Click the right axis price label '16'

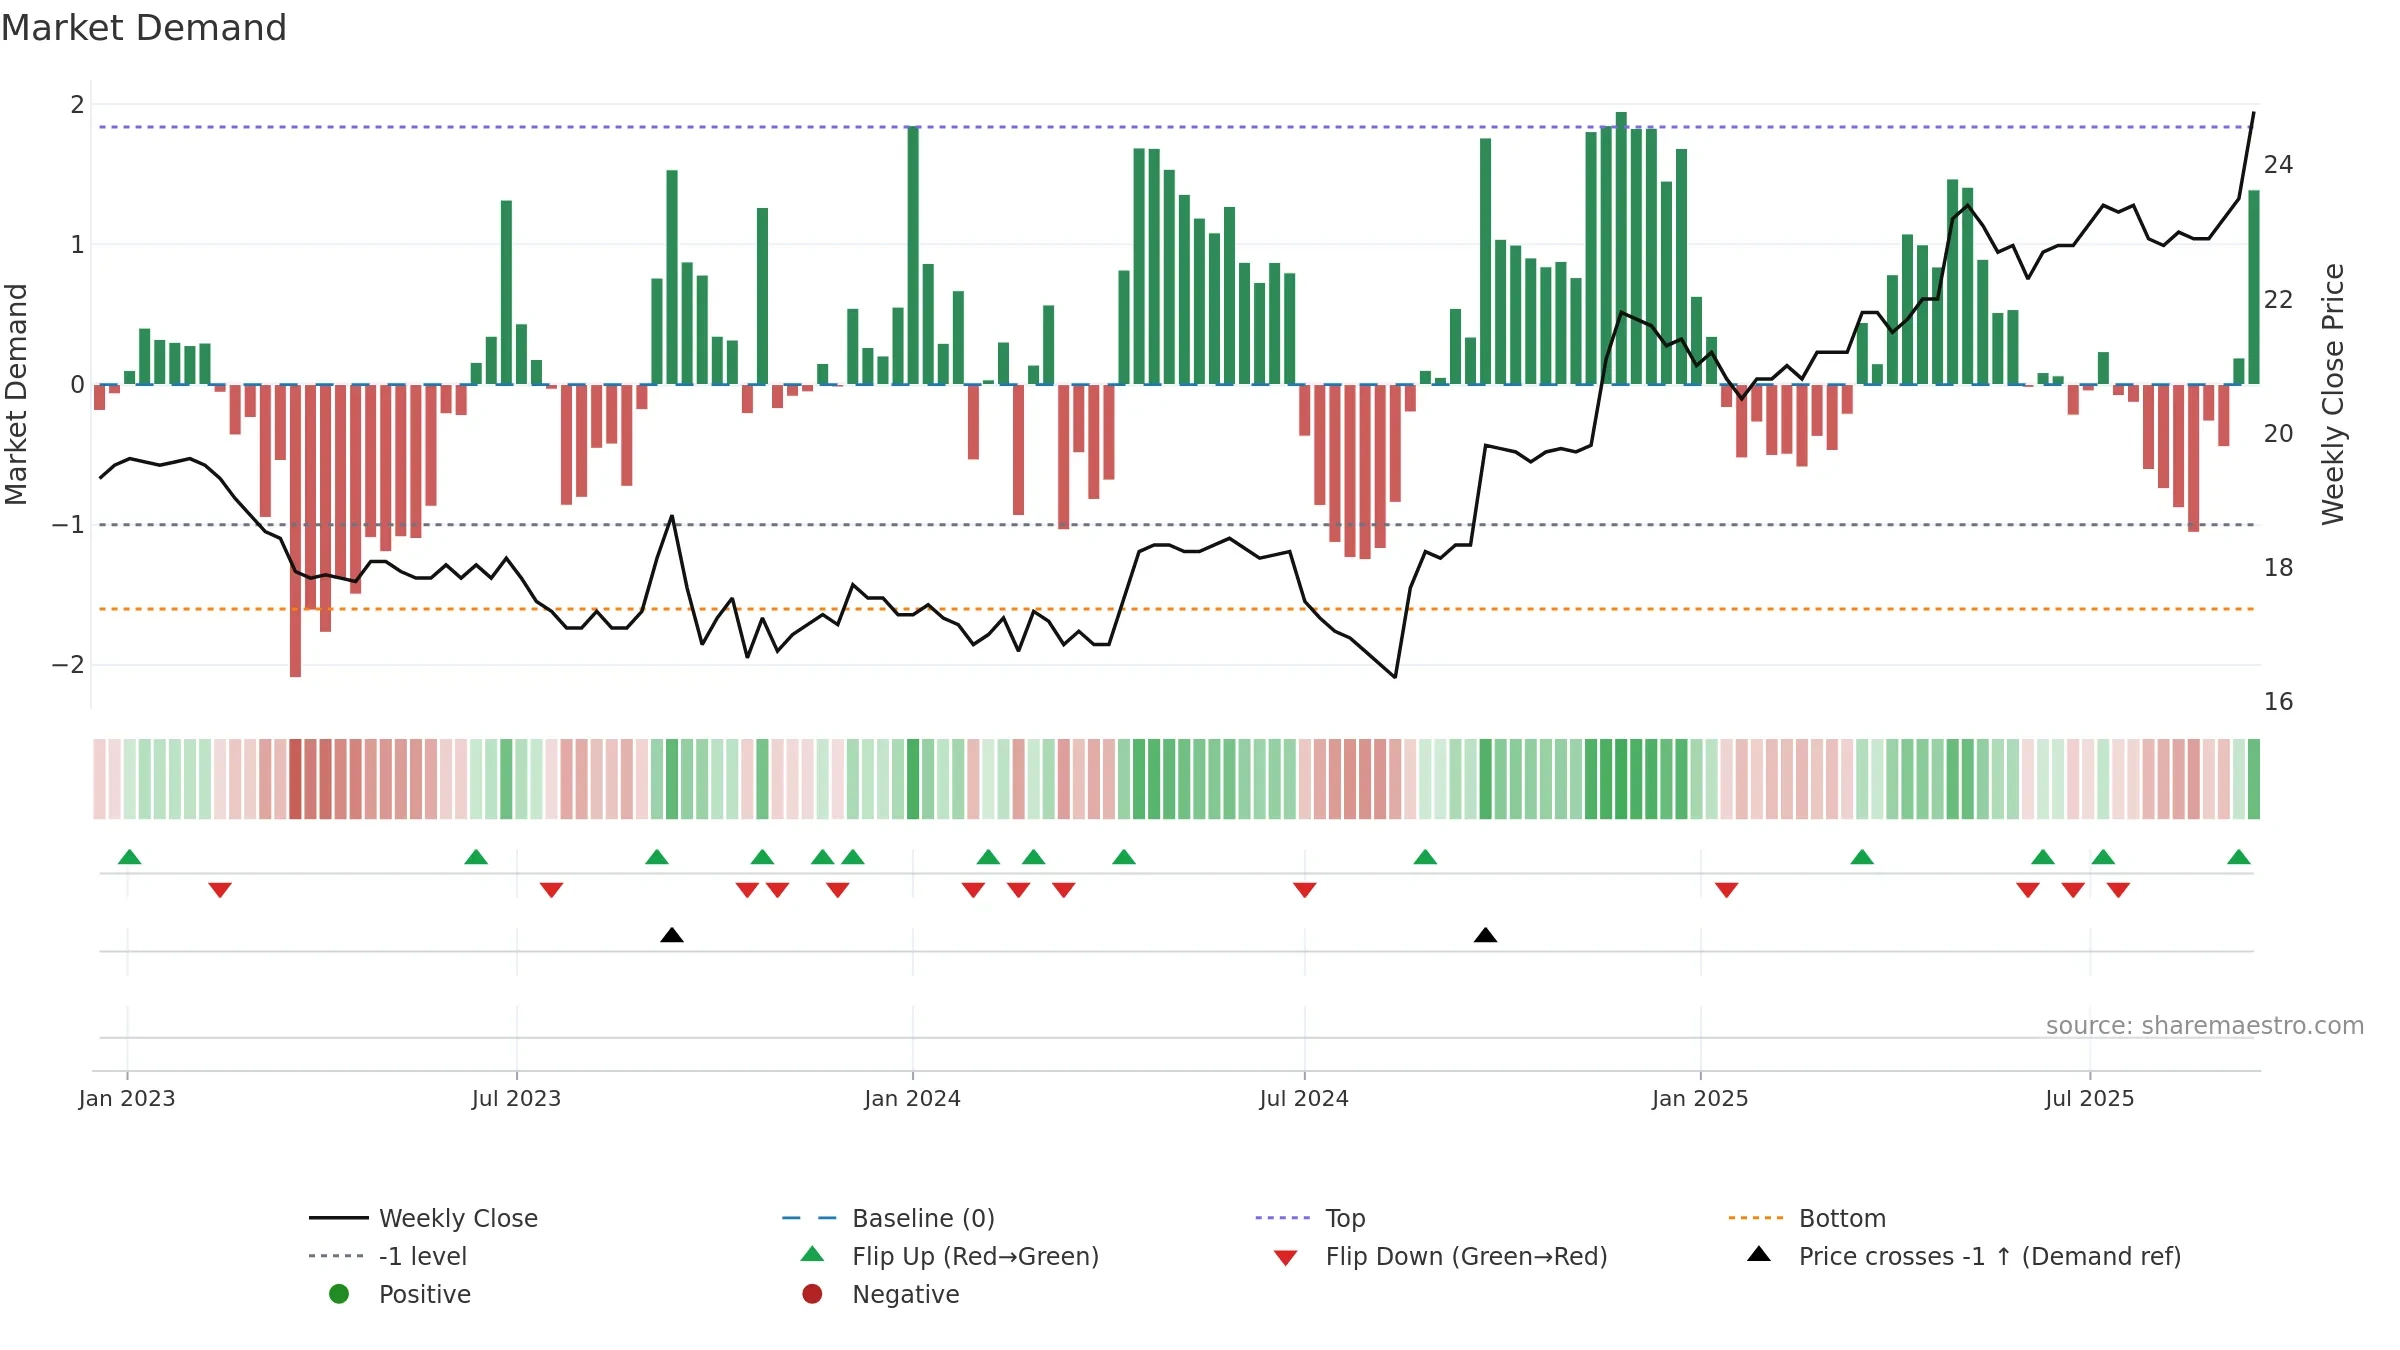[2279, 701]
